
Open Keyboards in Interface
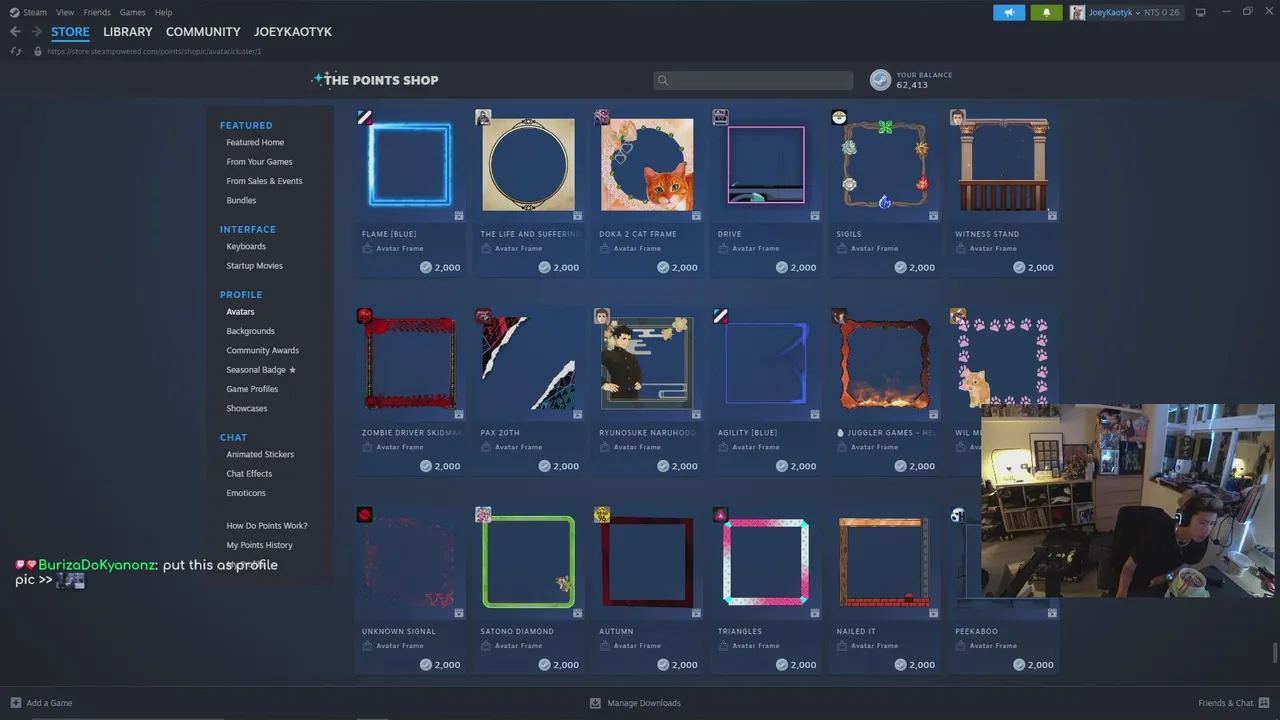[246, 246]
